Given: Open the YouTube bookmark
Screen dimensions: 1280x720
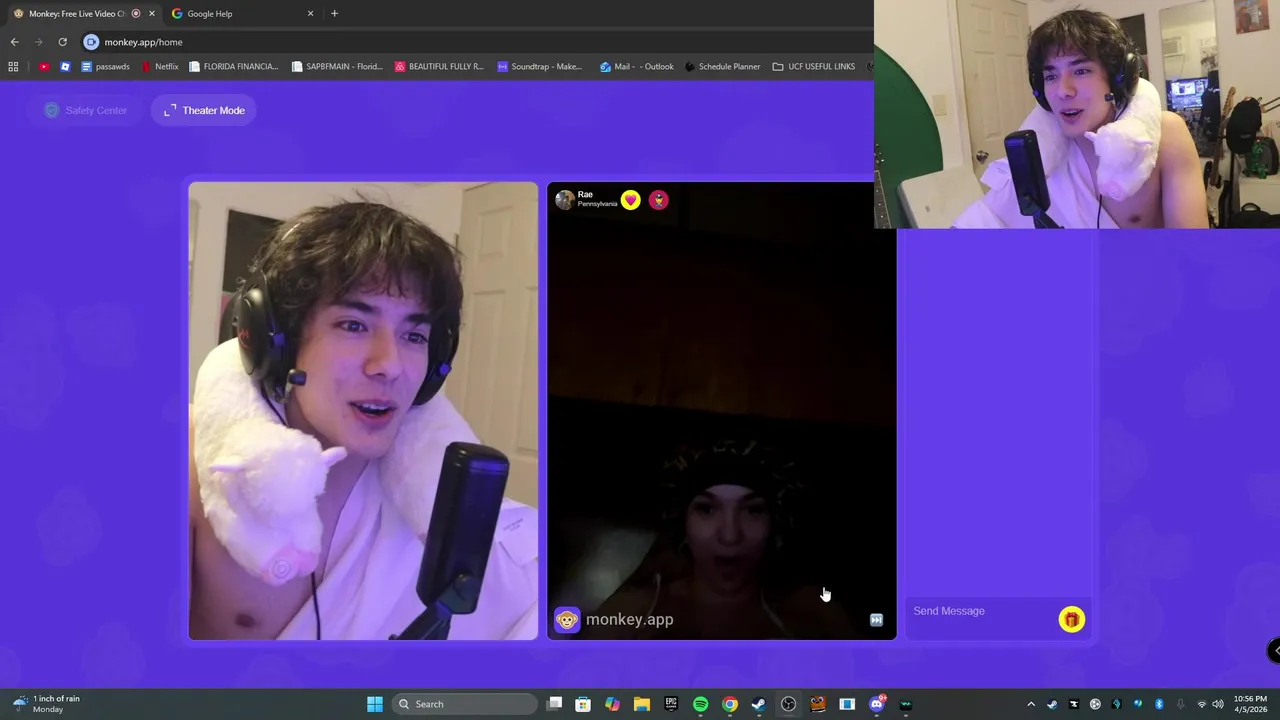Looking at the screenshot, I should [44, 67].
